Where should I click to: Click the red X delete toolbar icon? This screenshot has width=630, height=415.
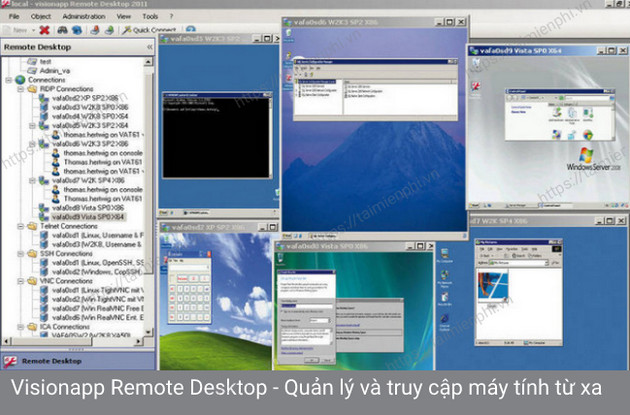pyautogui.click(x=45, y=30)
